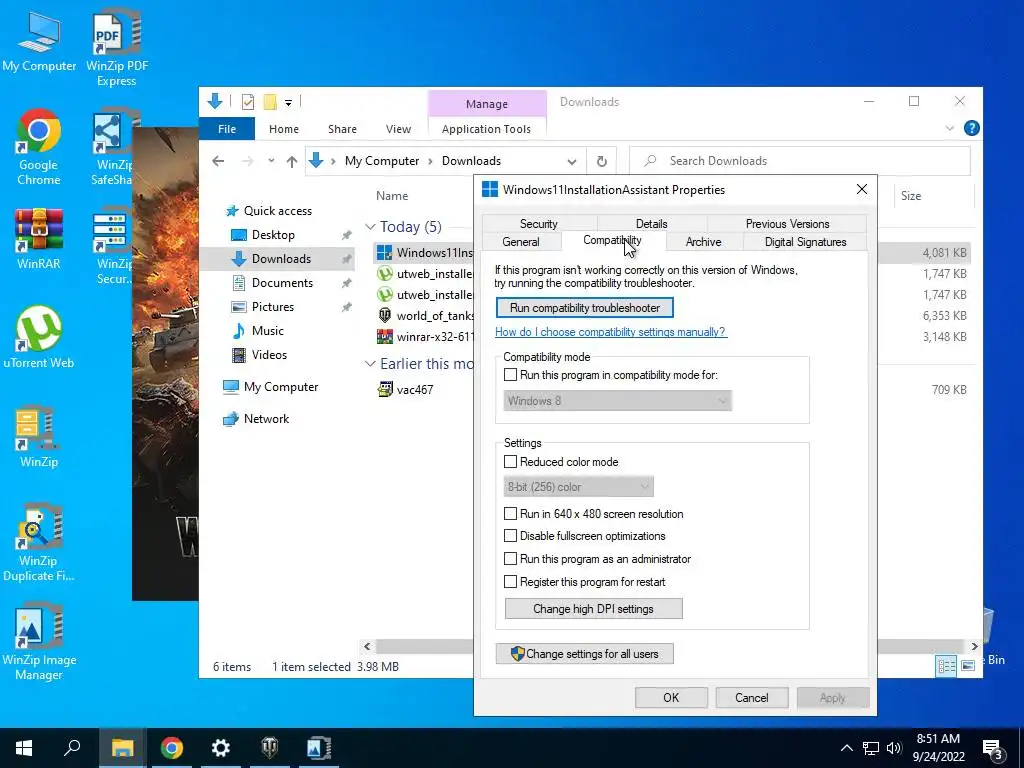Screen dimensions: 1024x768
Task: Select Documents in navigation pane
Action: (x=282, y=283)
